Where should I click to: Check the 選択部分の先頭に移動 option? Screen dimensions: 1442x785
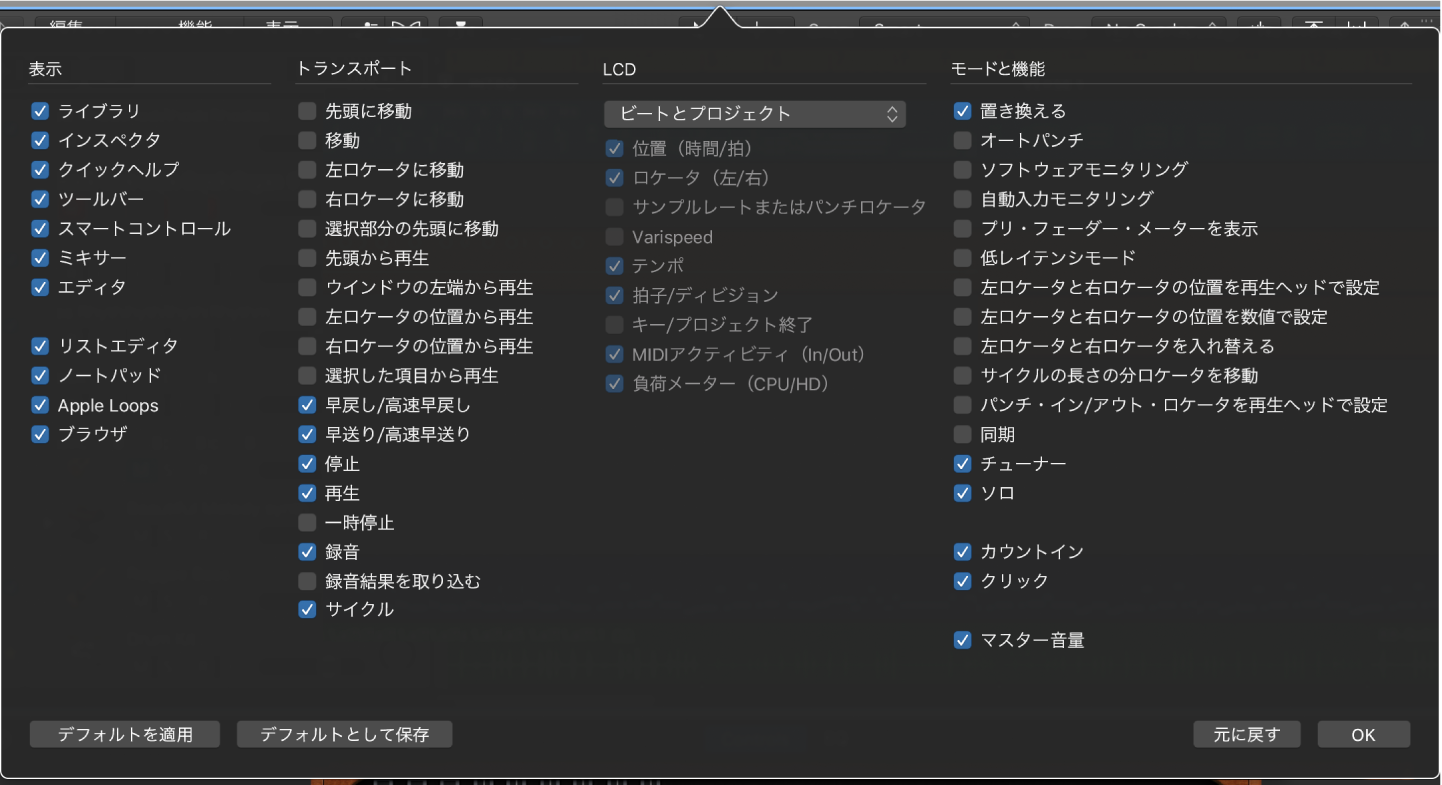coord(307,229)
